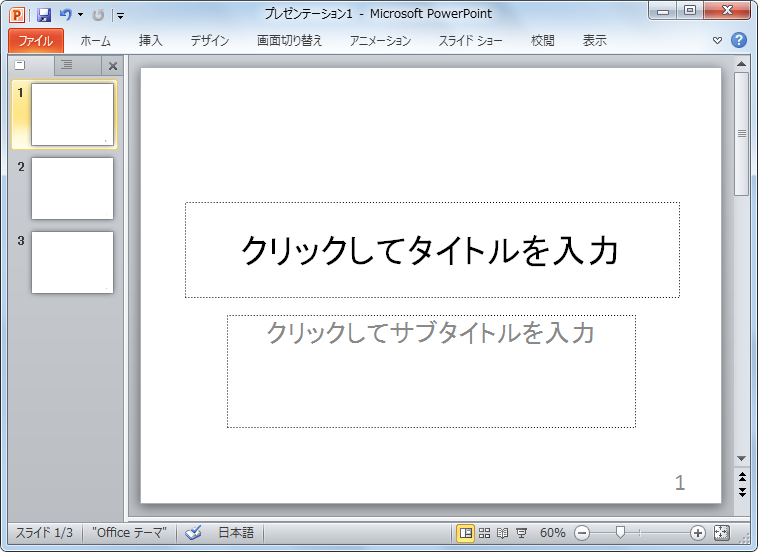
Task: Click the 60% zoom level button
Action: click(x=553, y=533)
